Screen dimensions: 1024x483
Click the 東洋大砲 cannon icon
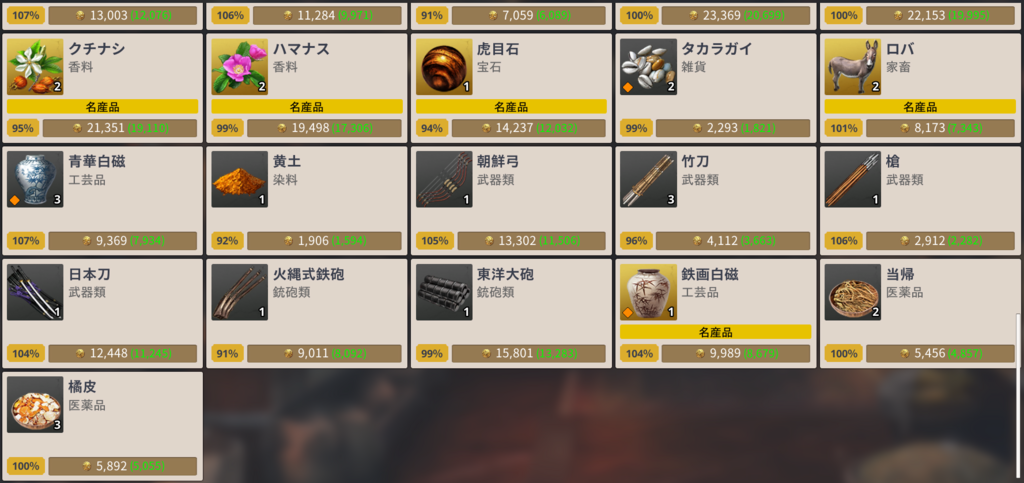pos(444,292)
